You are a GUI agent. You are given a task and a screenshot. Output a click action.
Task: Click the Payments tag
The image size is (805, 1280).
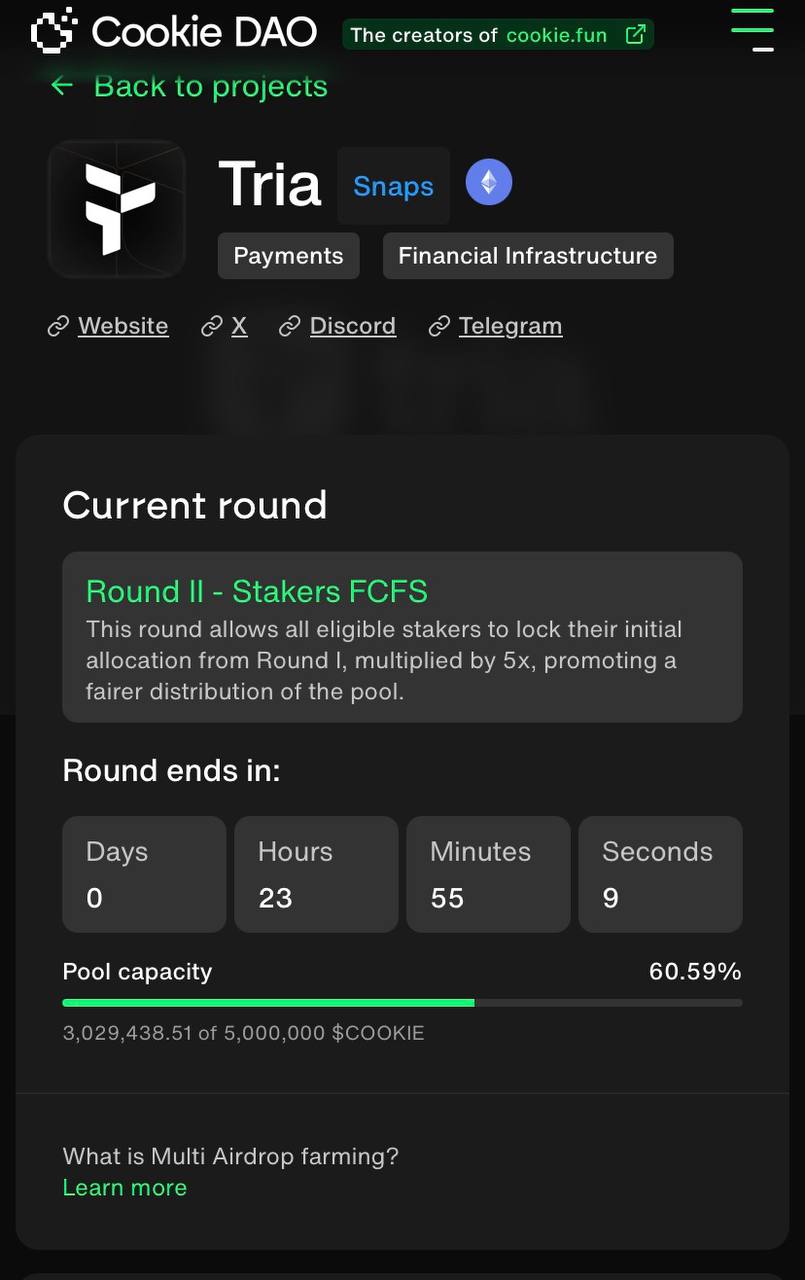[x=288, y=256]
